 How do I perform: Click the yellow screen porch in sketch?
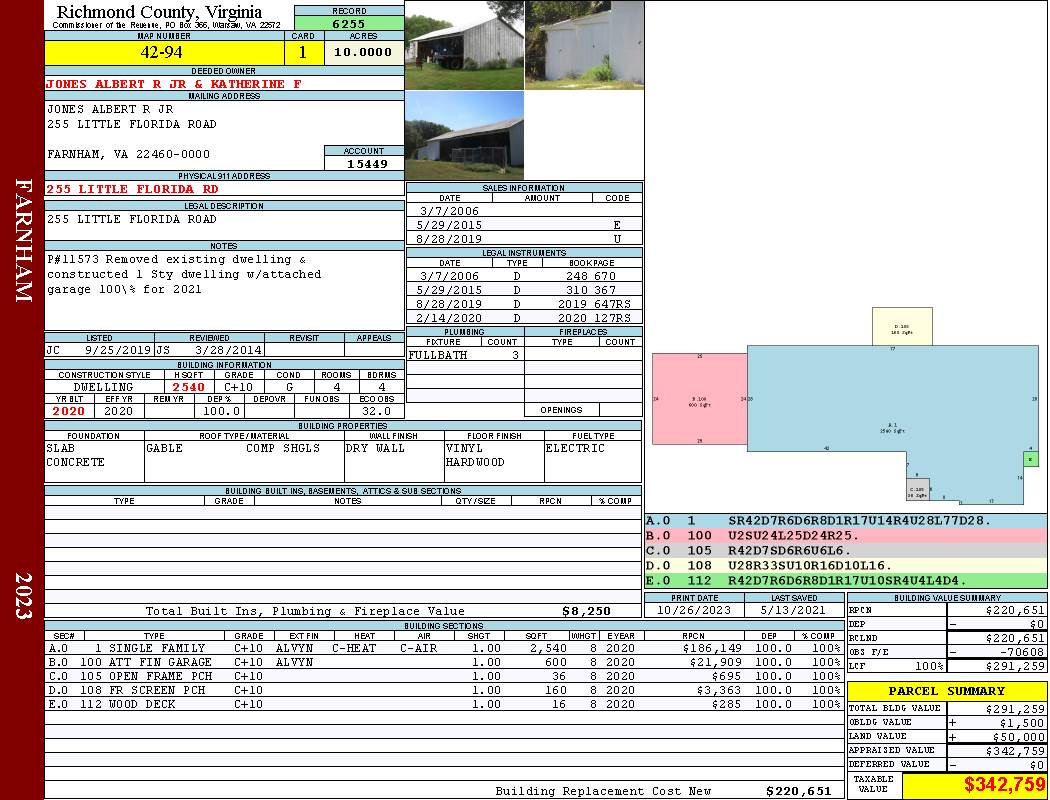902,326
